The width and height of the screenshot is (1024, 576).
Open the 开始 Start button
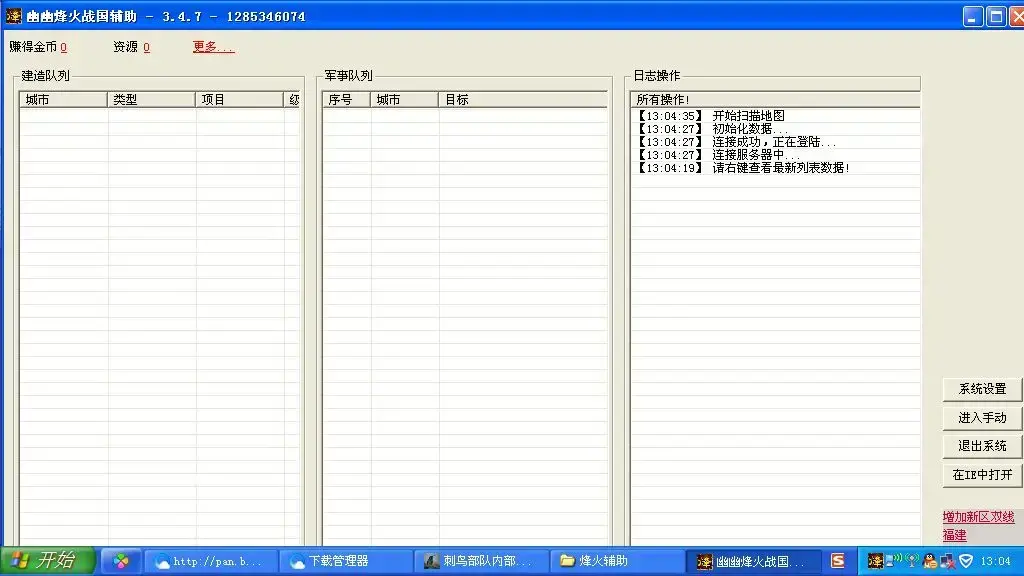pyautogui.click(x=48, y=560)
